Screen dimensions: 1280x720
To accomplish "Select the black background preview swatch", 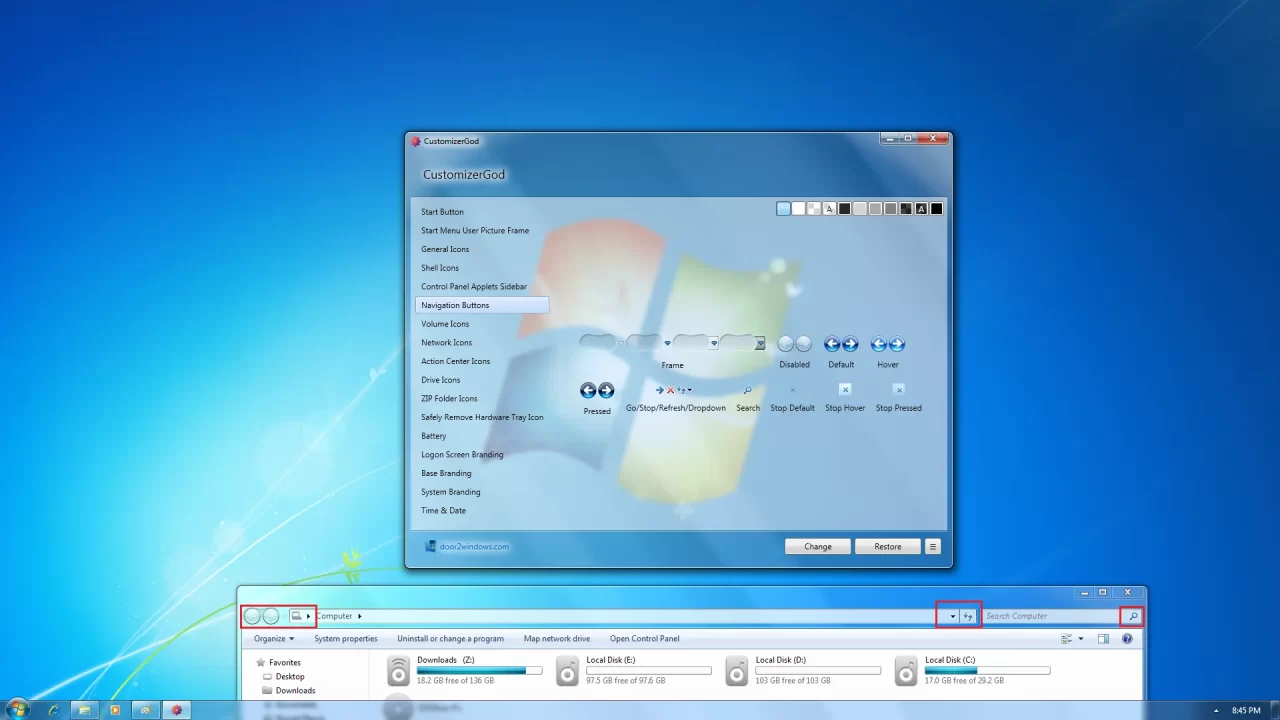I will (935, 208).
